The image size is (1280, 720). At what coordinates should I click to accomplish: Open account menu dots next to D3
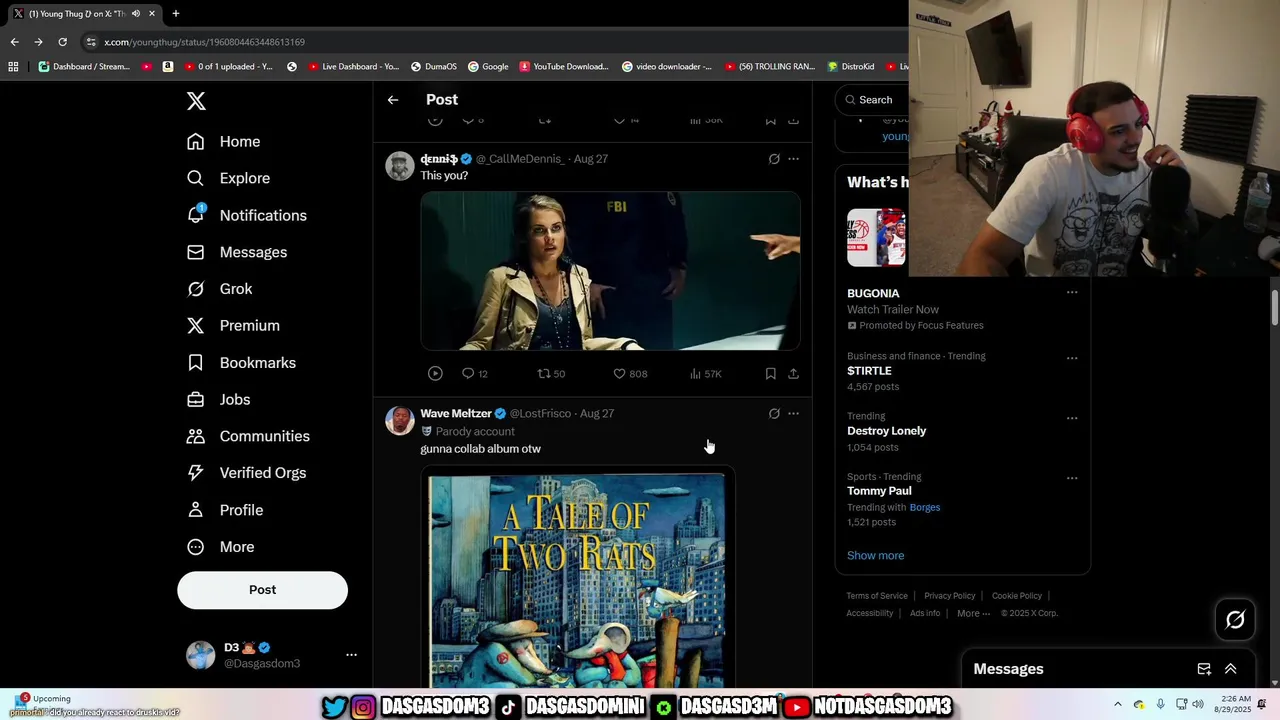(x=351, y=655)
